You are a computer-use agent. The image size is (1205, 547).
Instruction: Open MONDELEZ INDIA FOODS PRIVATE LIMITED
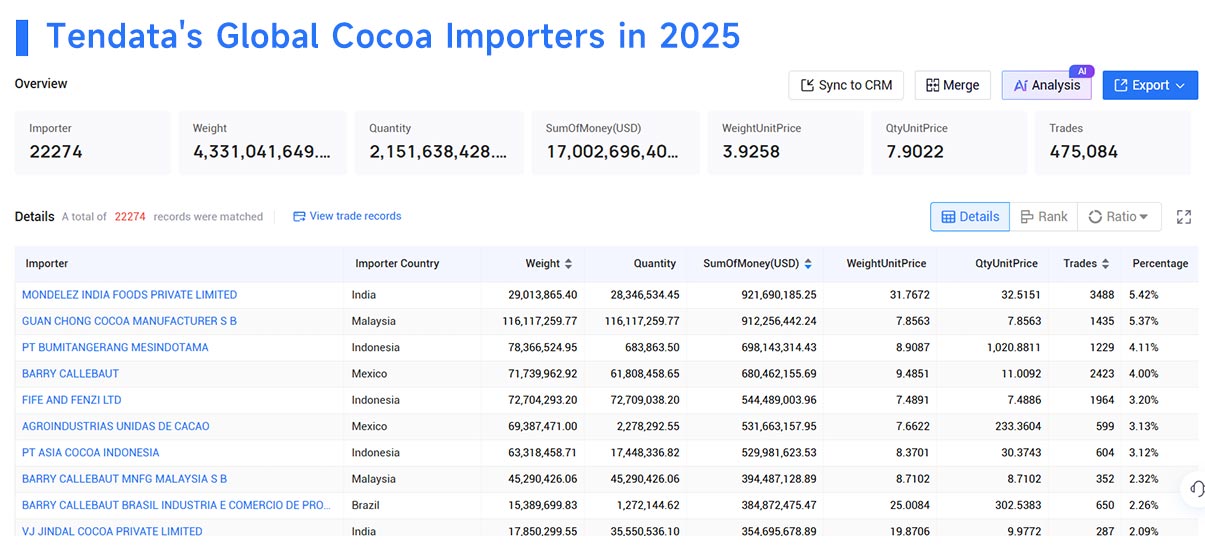pyautogui.click(x=129, y=295)
